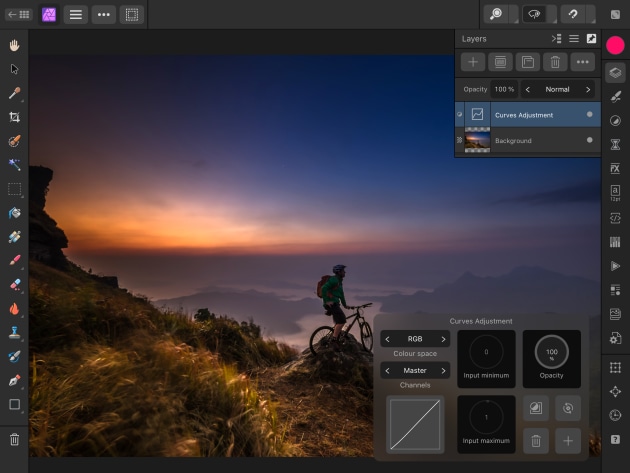630x473 pixels.
Task: Open the Transform studio icon
Action: click(x=615, y=367)
